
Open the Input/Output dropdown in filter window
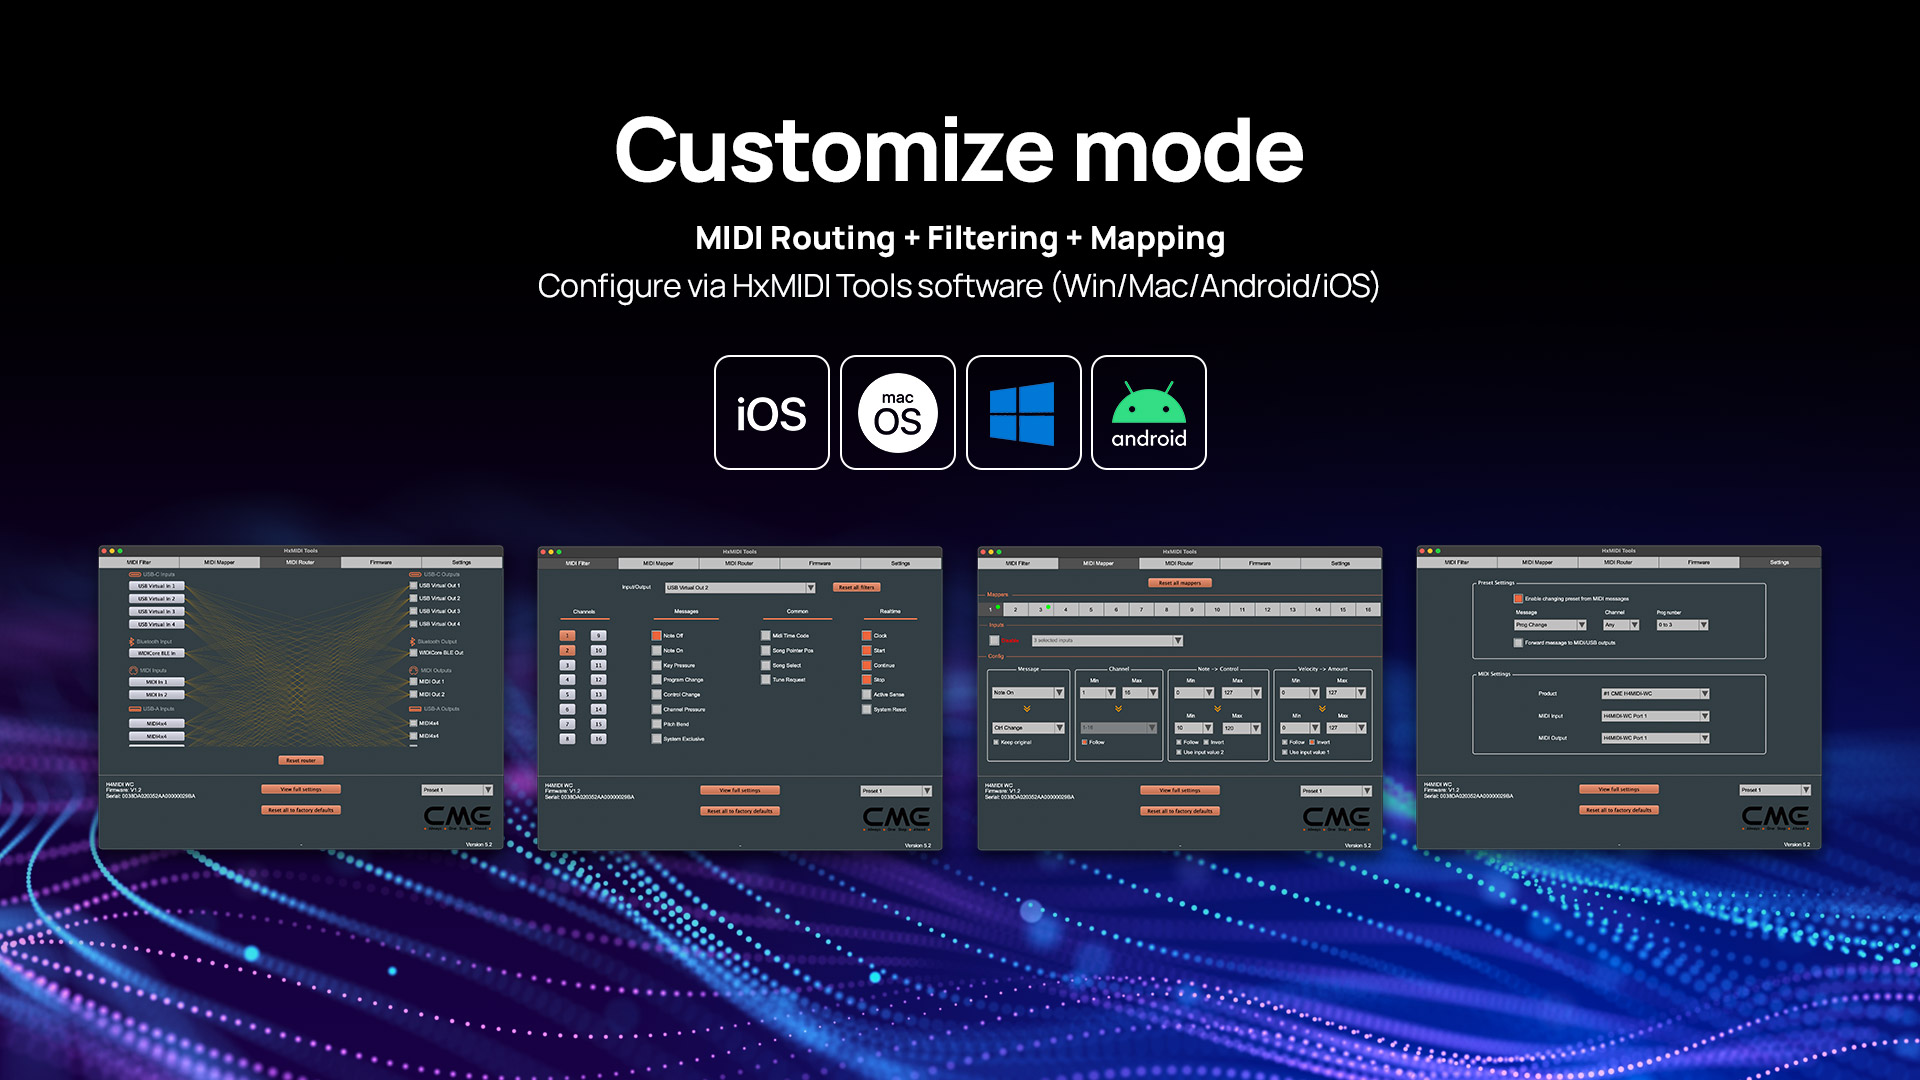[x=740, y=587]
